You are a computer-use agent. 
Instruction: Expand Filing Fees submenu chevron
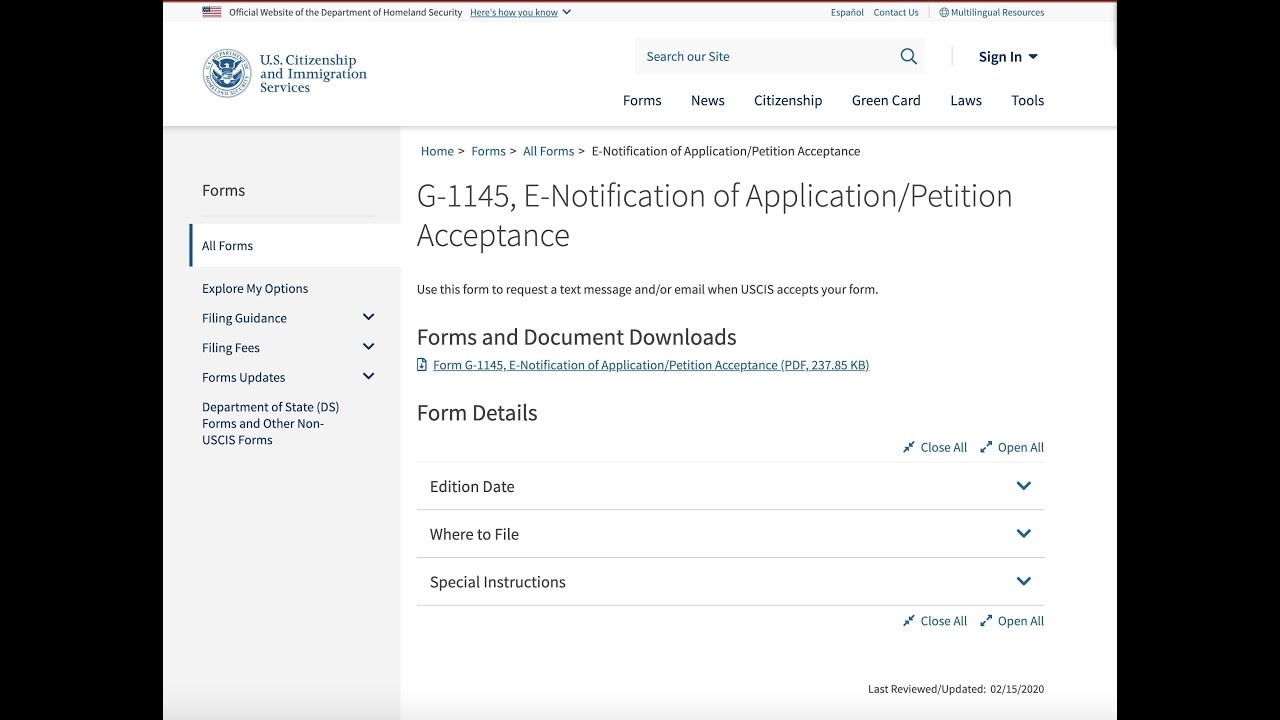coord(368,347)
